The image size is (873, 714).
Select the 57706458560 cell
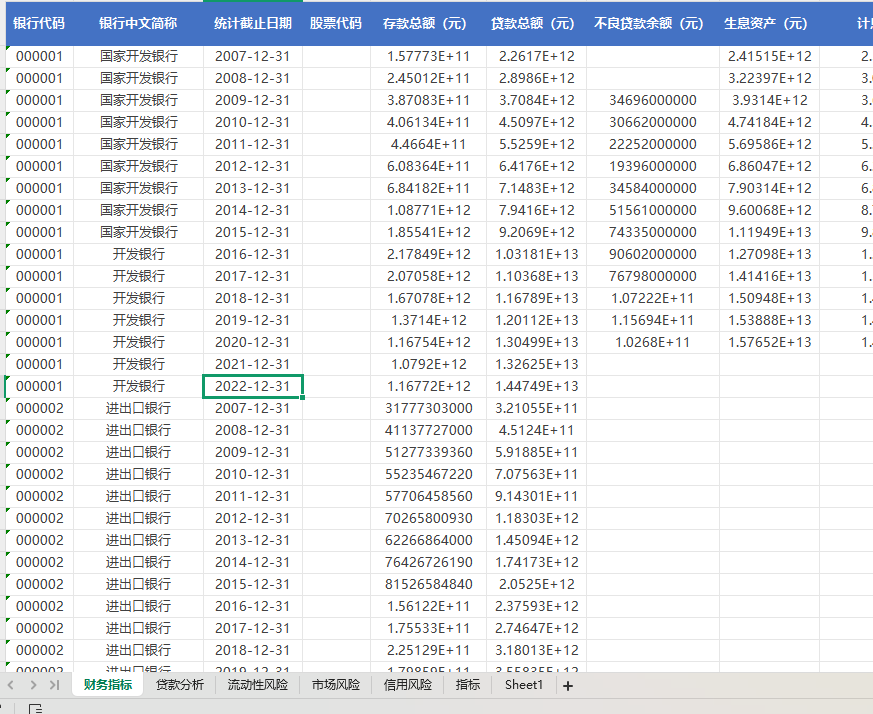pyautogui.click(x=428, y=496)
